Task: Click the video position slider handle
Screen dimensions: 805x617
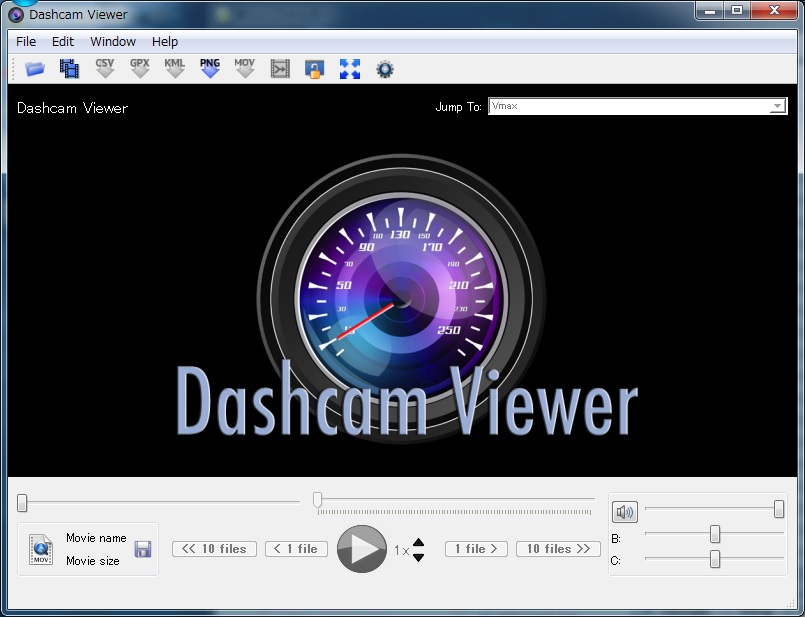Action: pos(22,503)
